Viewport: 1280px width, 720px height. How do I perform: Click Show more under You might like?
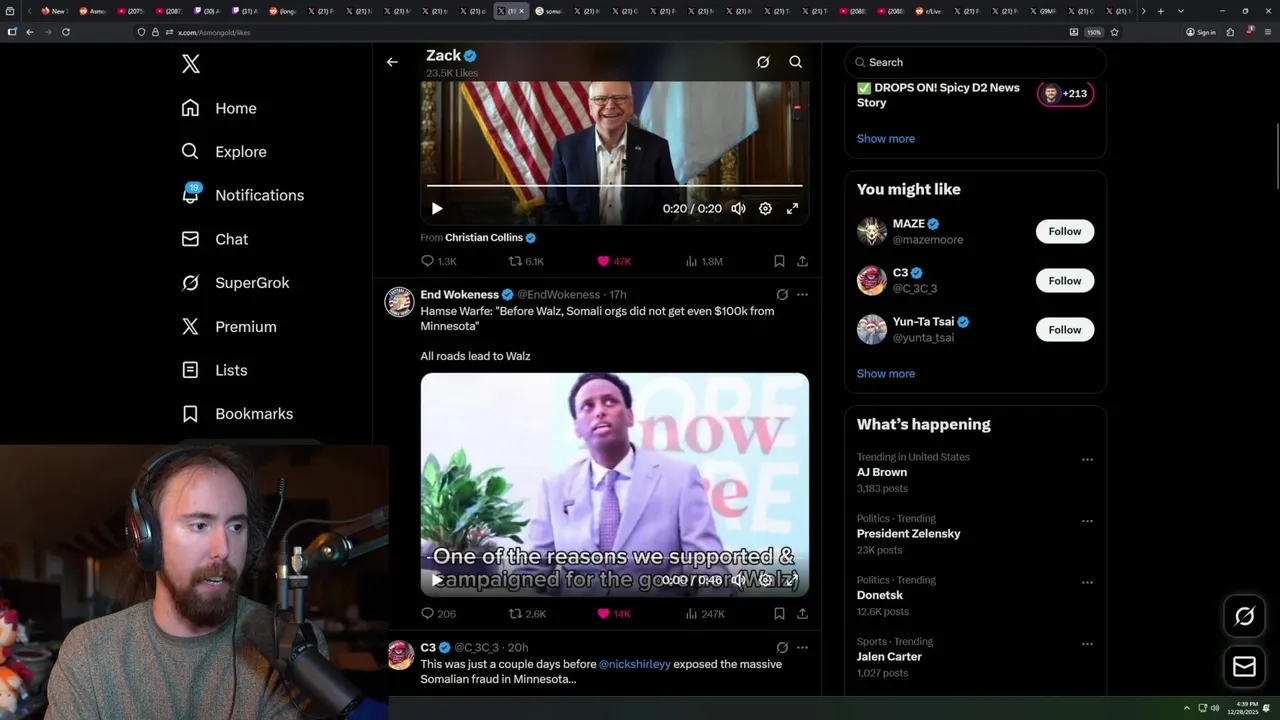tap(886, 374)
